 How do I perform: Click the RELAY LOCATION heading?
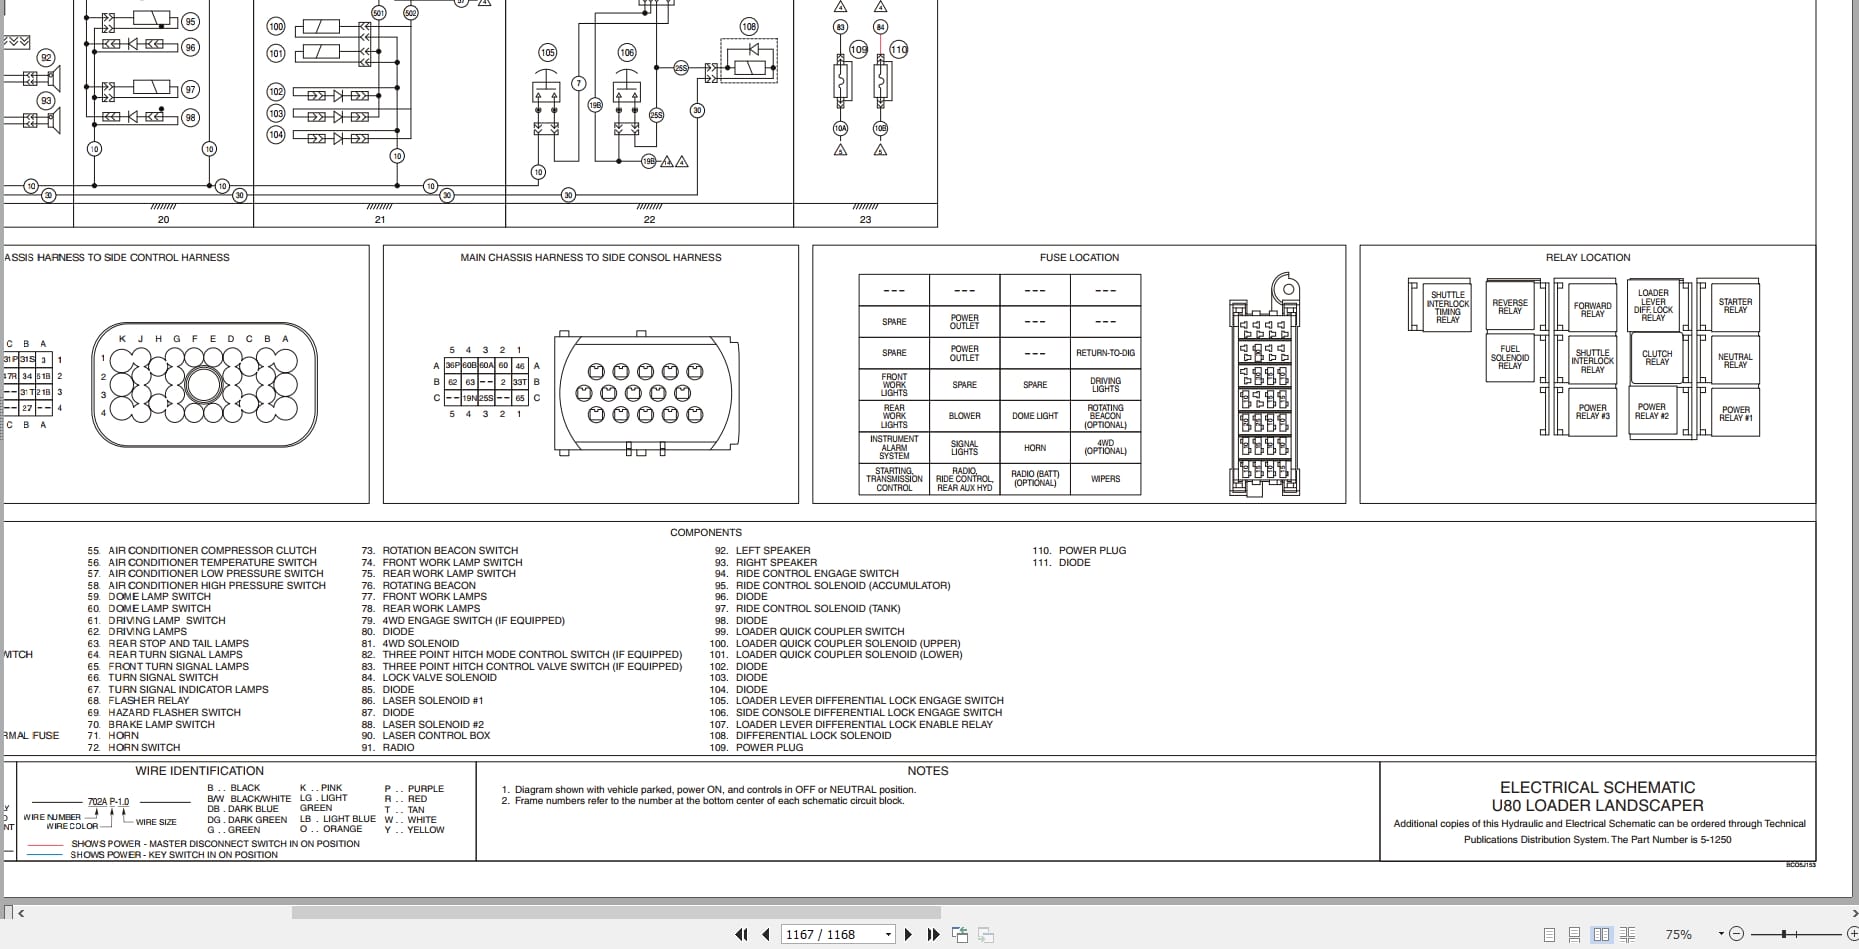pos(1588,257)
